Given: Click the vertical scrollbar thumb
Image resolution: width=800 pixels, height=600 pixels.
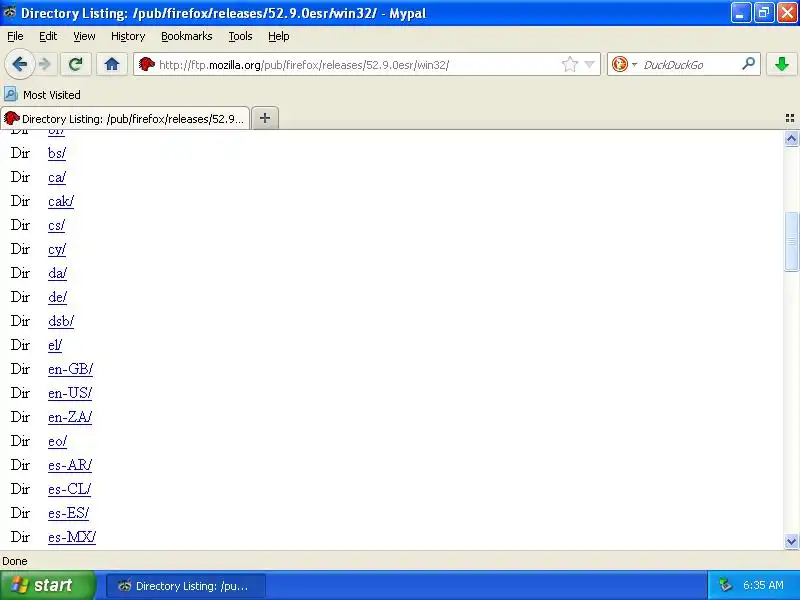Looking at the screenshot, I should (x=791, y=241).
